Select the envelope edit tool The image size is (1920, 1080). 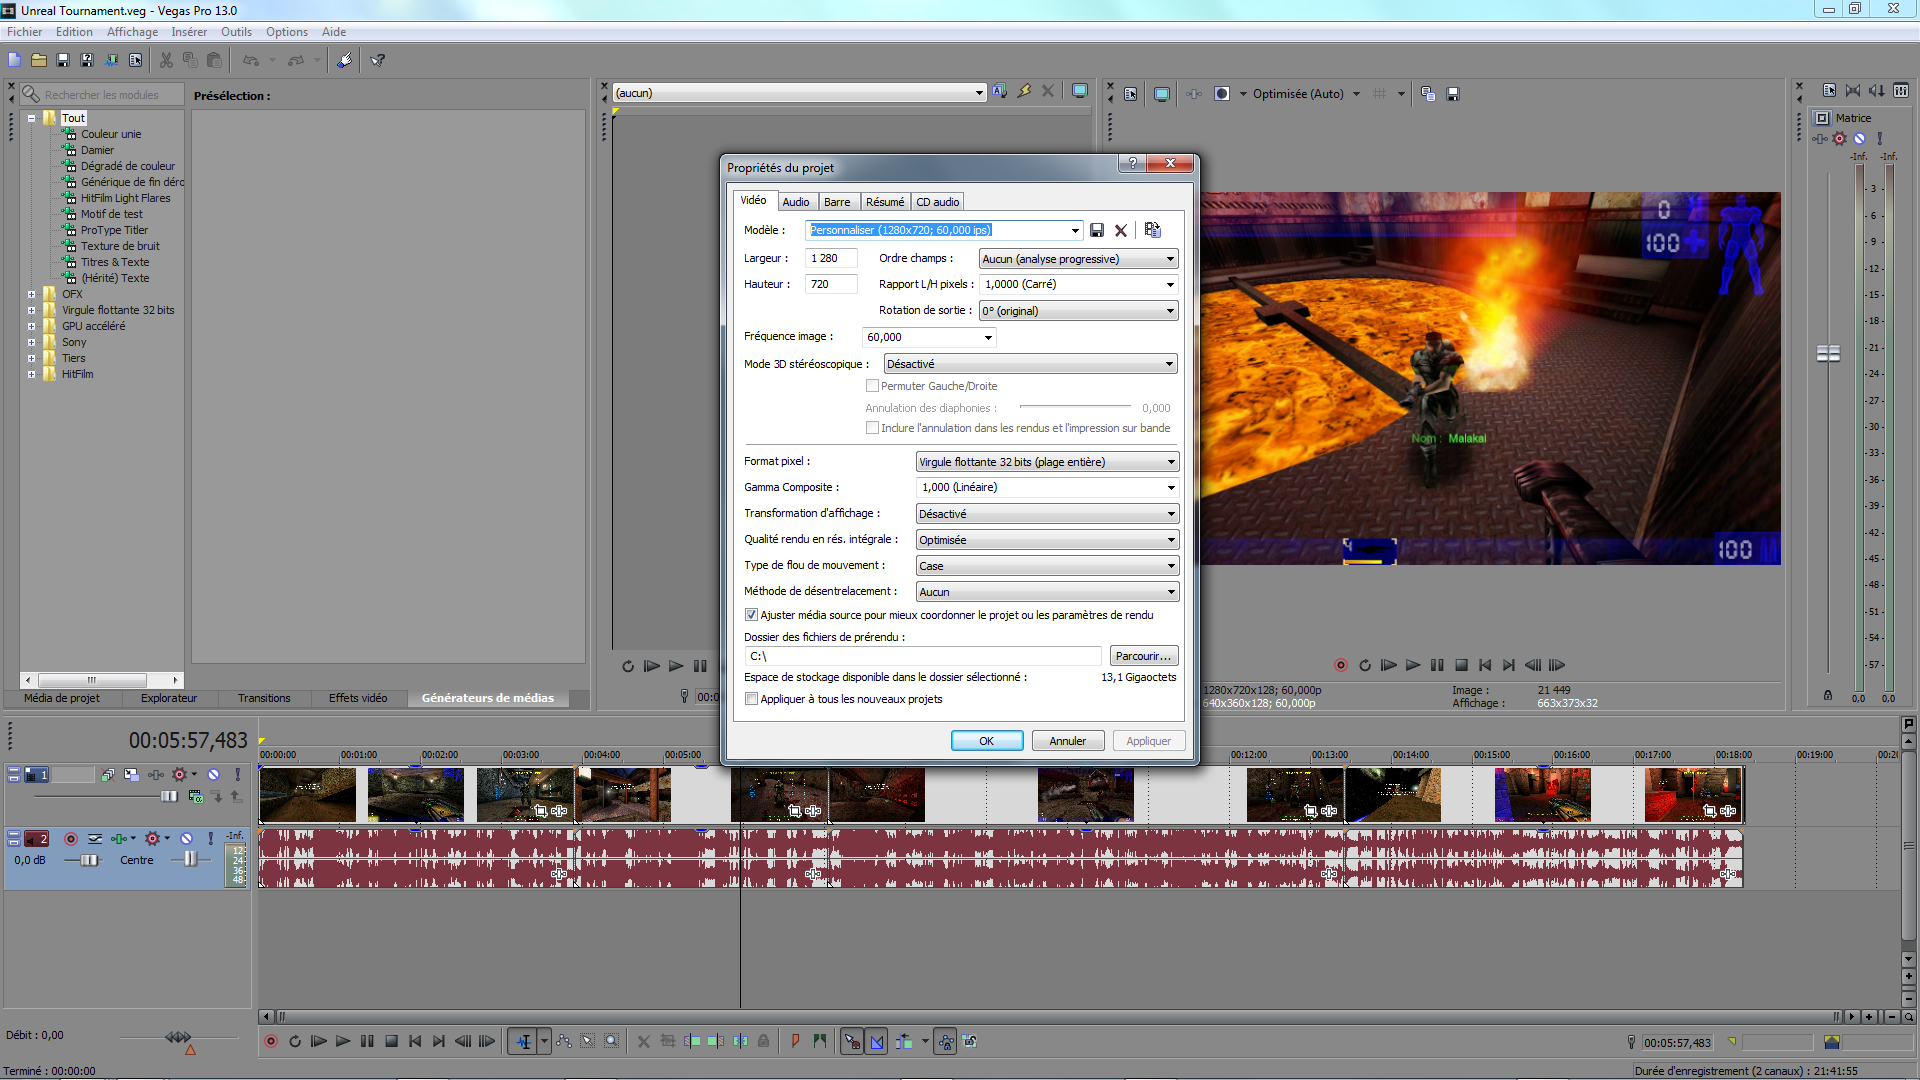(x=564, y=1042)
